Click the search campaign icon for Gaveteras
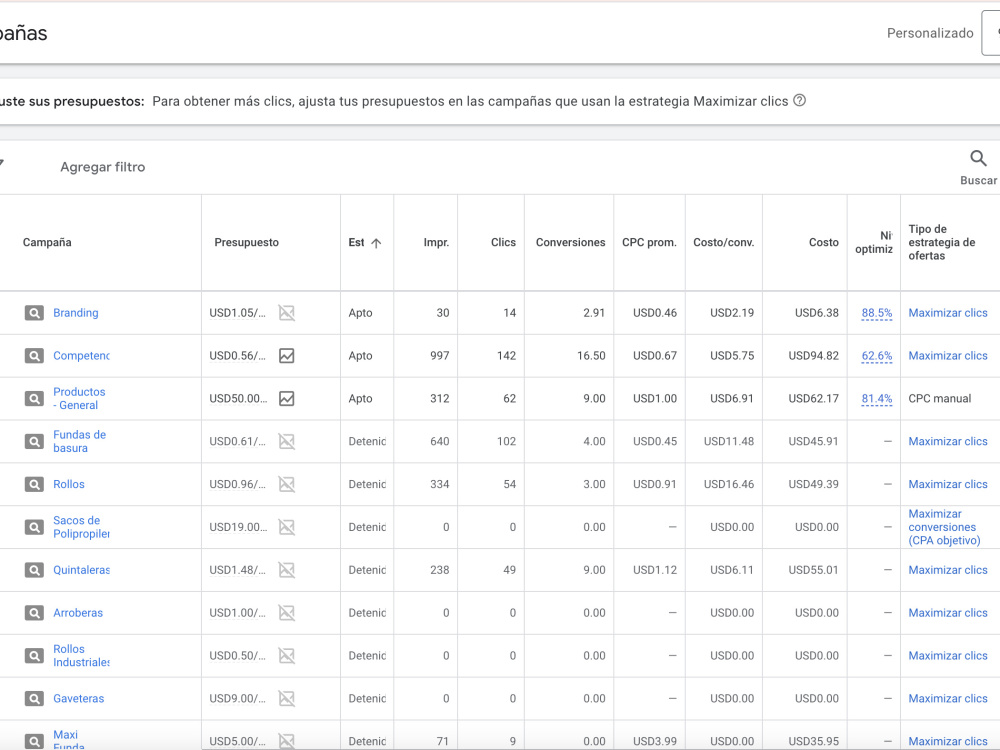The image size is (1000, 750). [34, 698]
